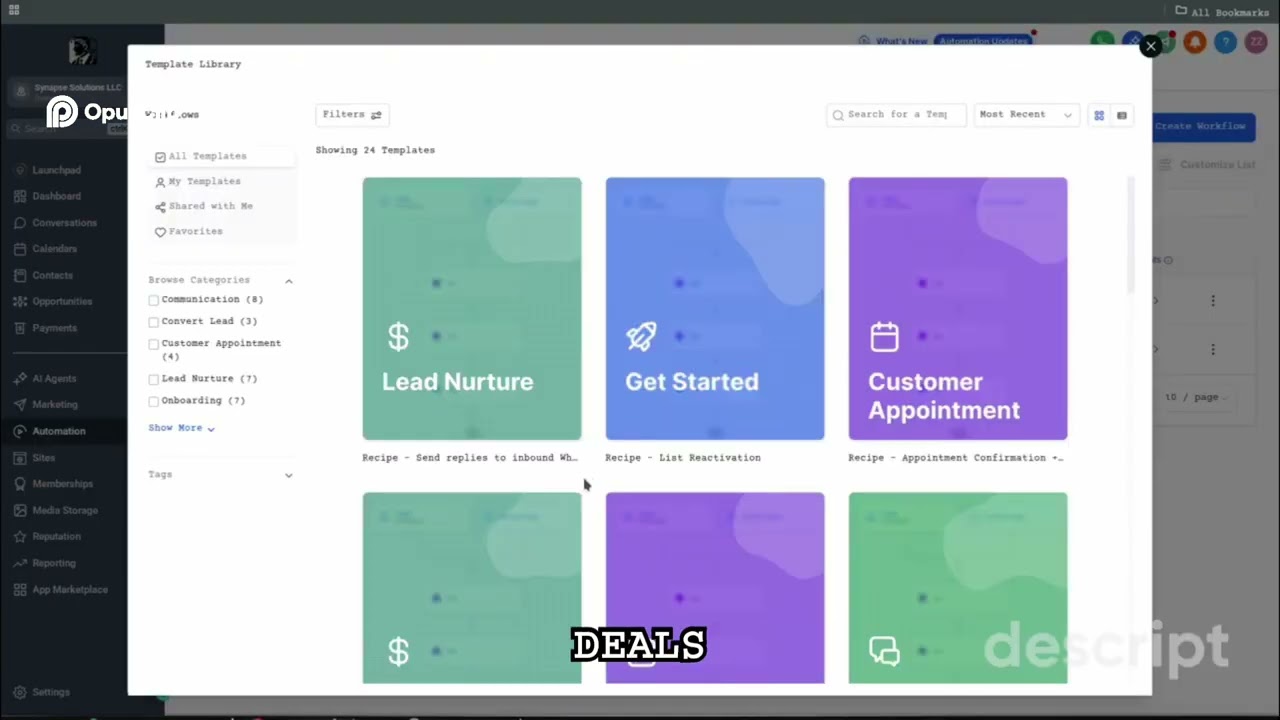
Task: Click the chat bubble template card
Action: pos(958,588)
